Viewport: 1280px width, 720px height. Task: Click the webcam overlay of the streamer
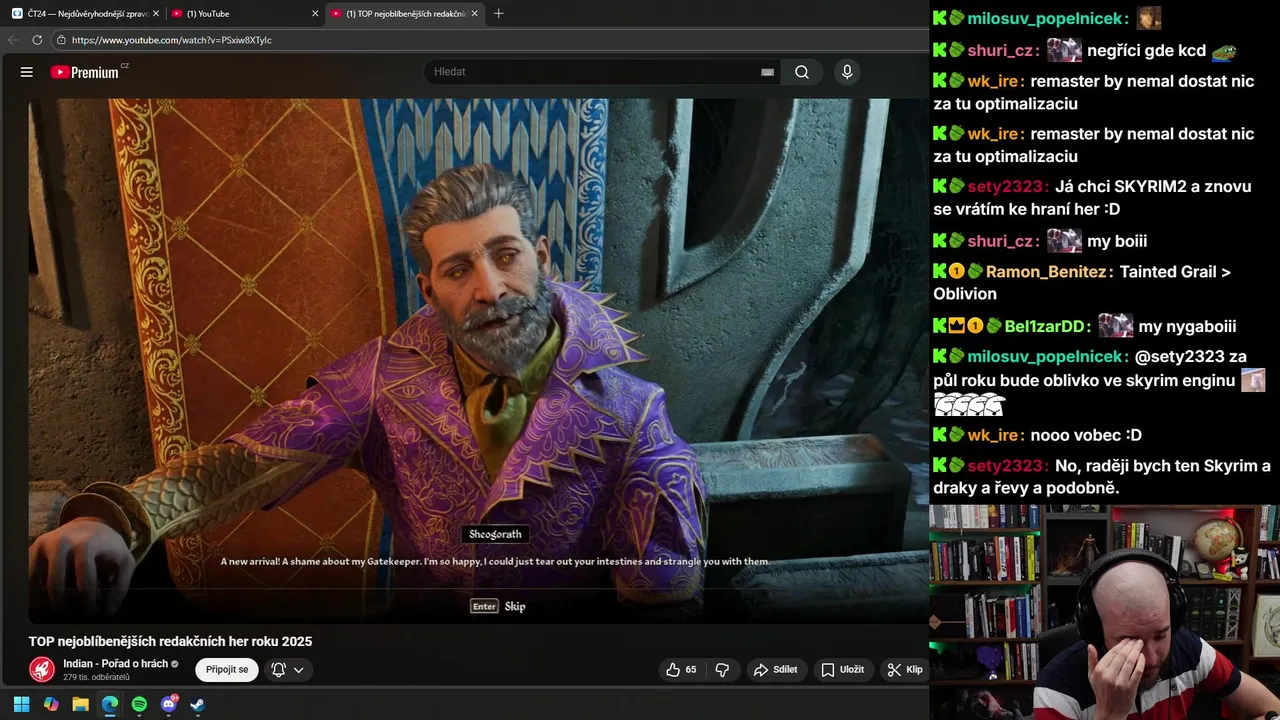(1105, 612)
